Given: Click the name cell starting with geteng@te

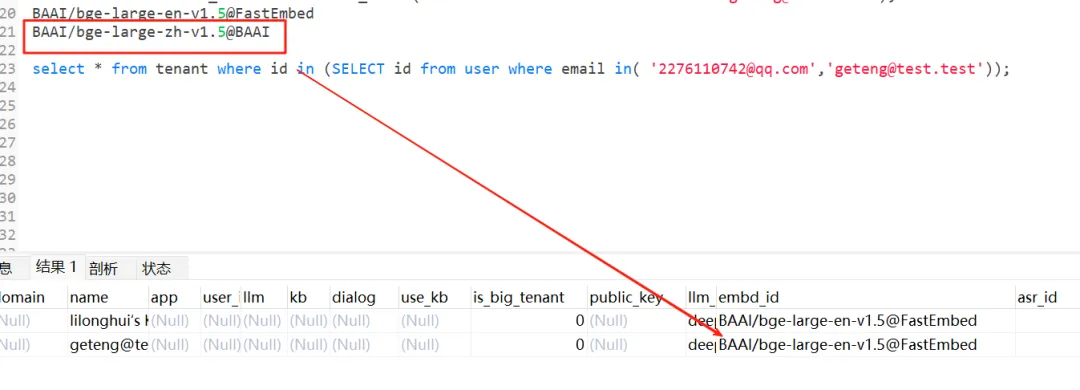Looking at the screenshot, I should coord(109,345).
